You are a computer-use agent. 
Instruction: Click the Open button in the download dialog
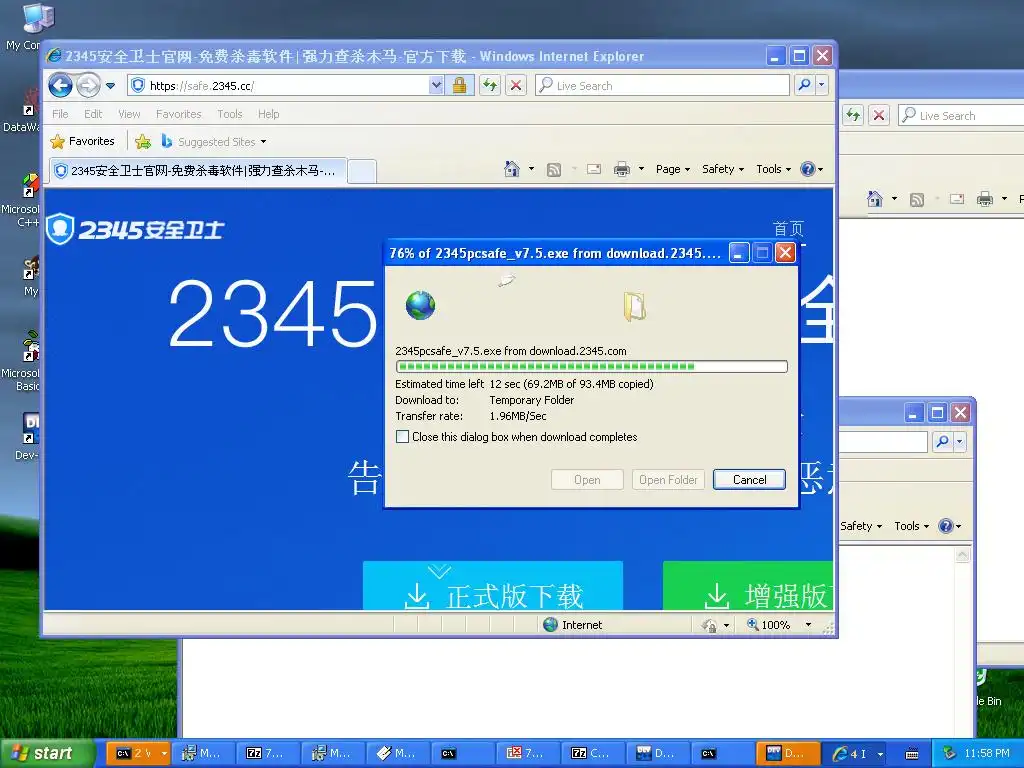587,480
